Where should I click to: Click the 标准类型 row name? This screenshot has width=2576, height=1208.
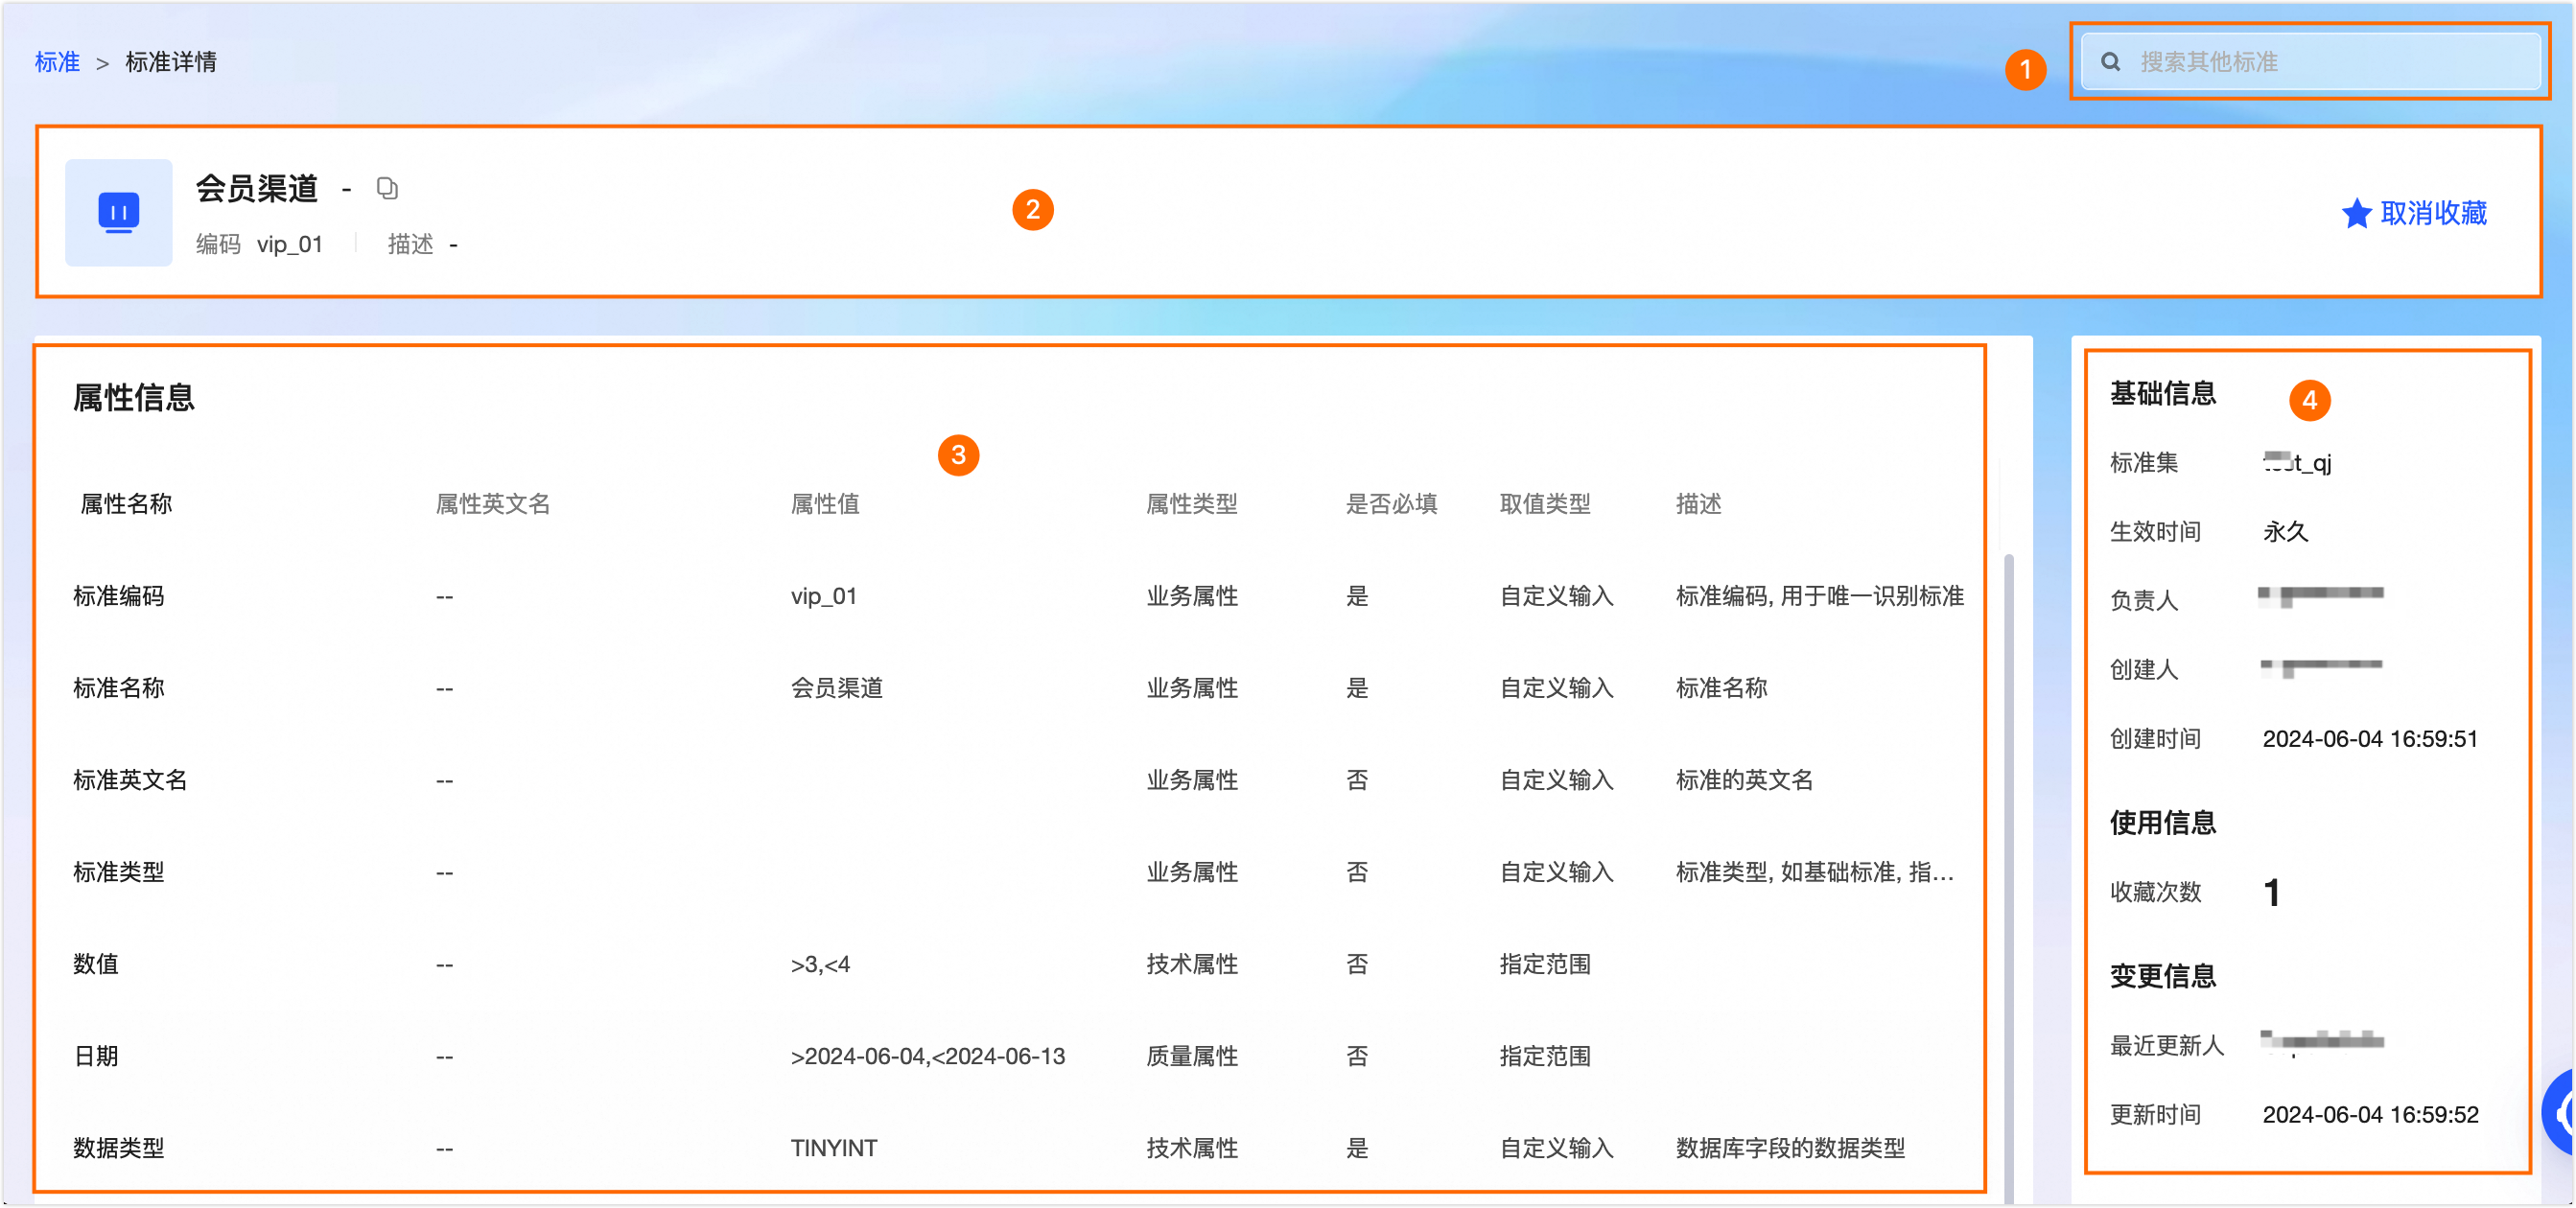pyautogui.click(x=119, y=872)
